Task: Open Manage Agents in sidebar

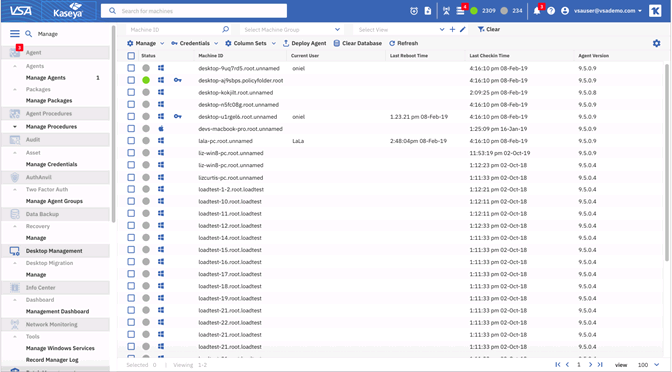Action: coord(45,78)
